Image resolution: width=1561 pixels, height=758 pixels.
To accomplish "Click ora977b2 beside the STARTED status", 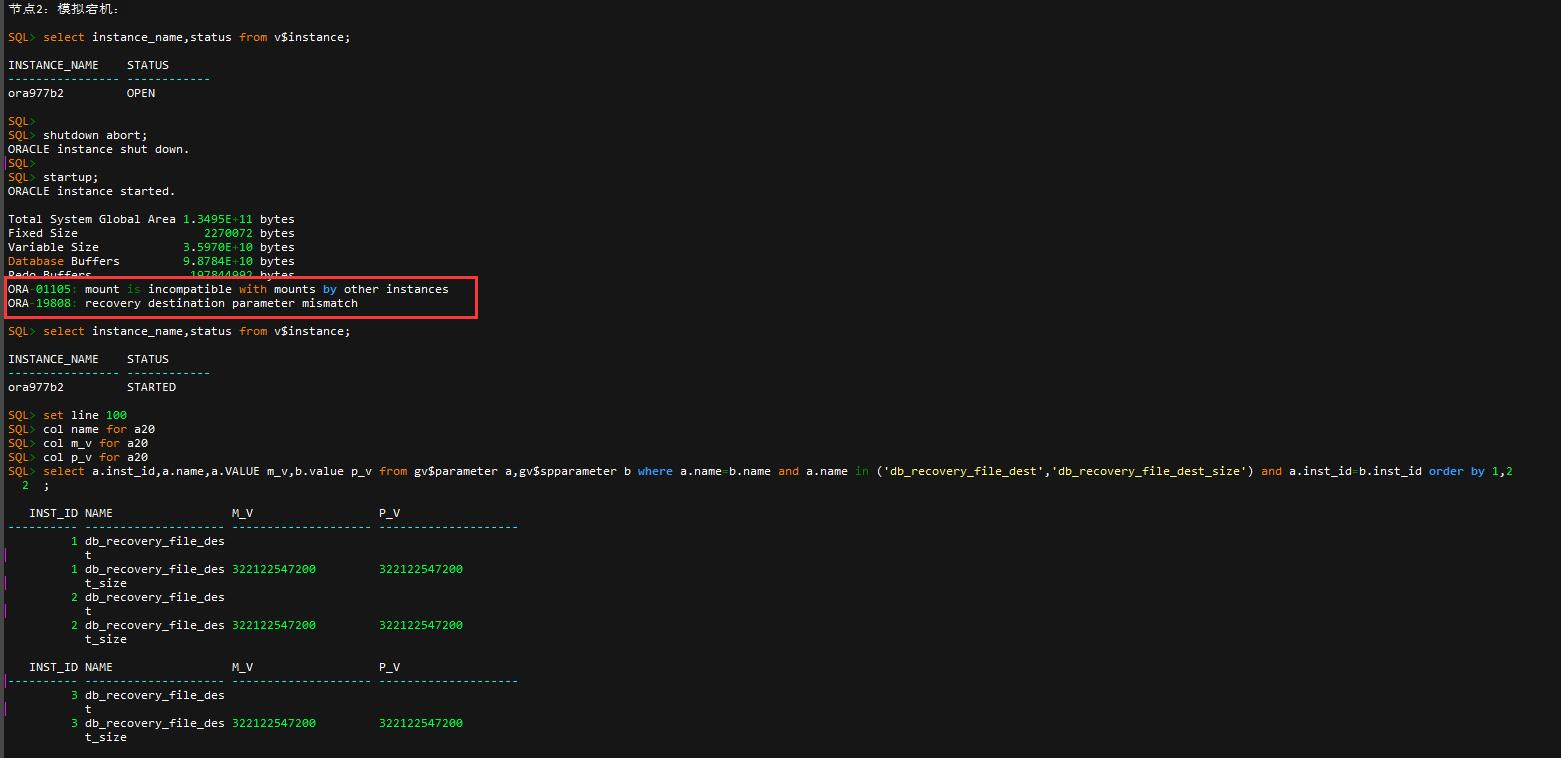I will coord(36,387).
